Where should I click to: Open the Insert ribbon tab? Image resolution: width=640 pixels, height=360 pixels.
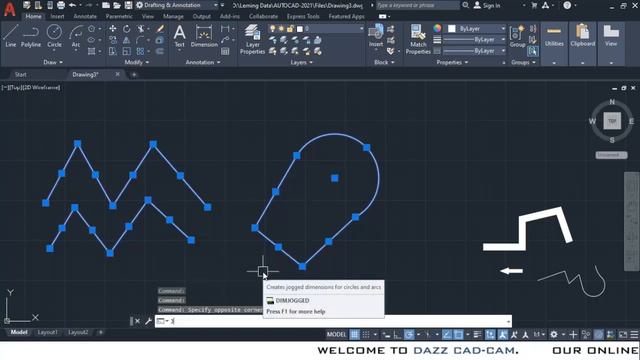coord(58,16)
